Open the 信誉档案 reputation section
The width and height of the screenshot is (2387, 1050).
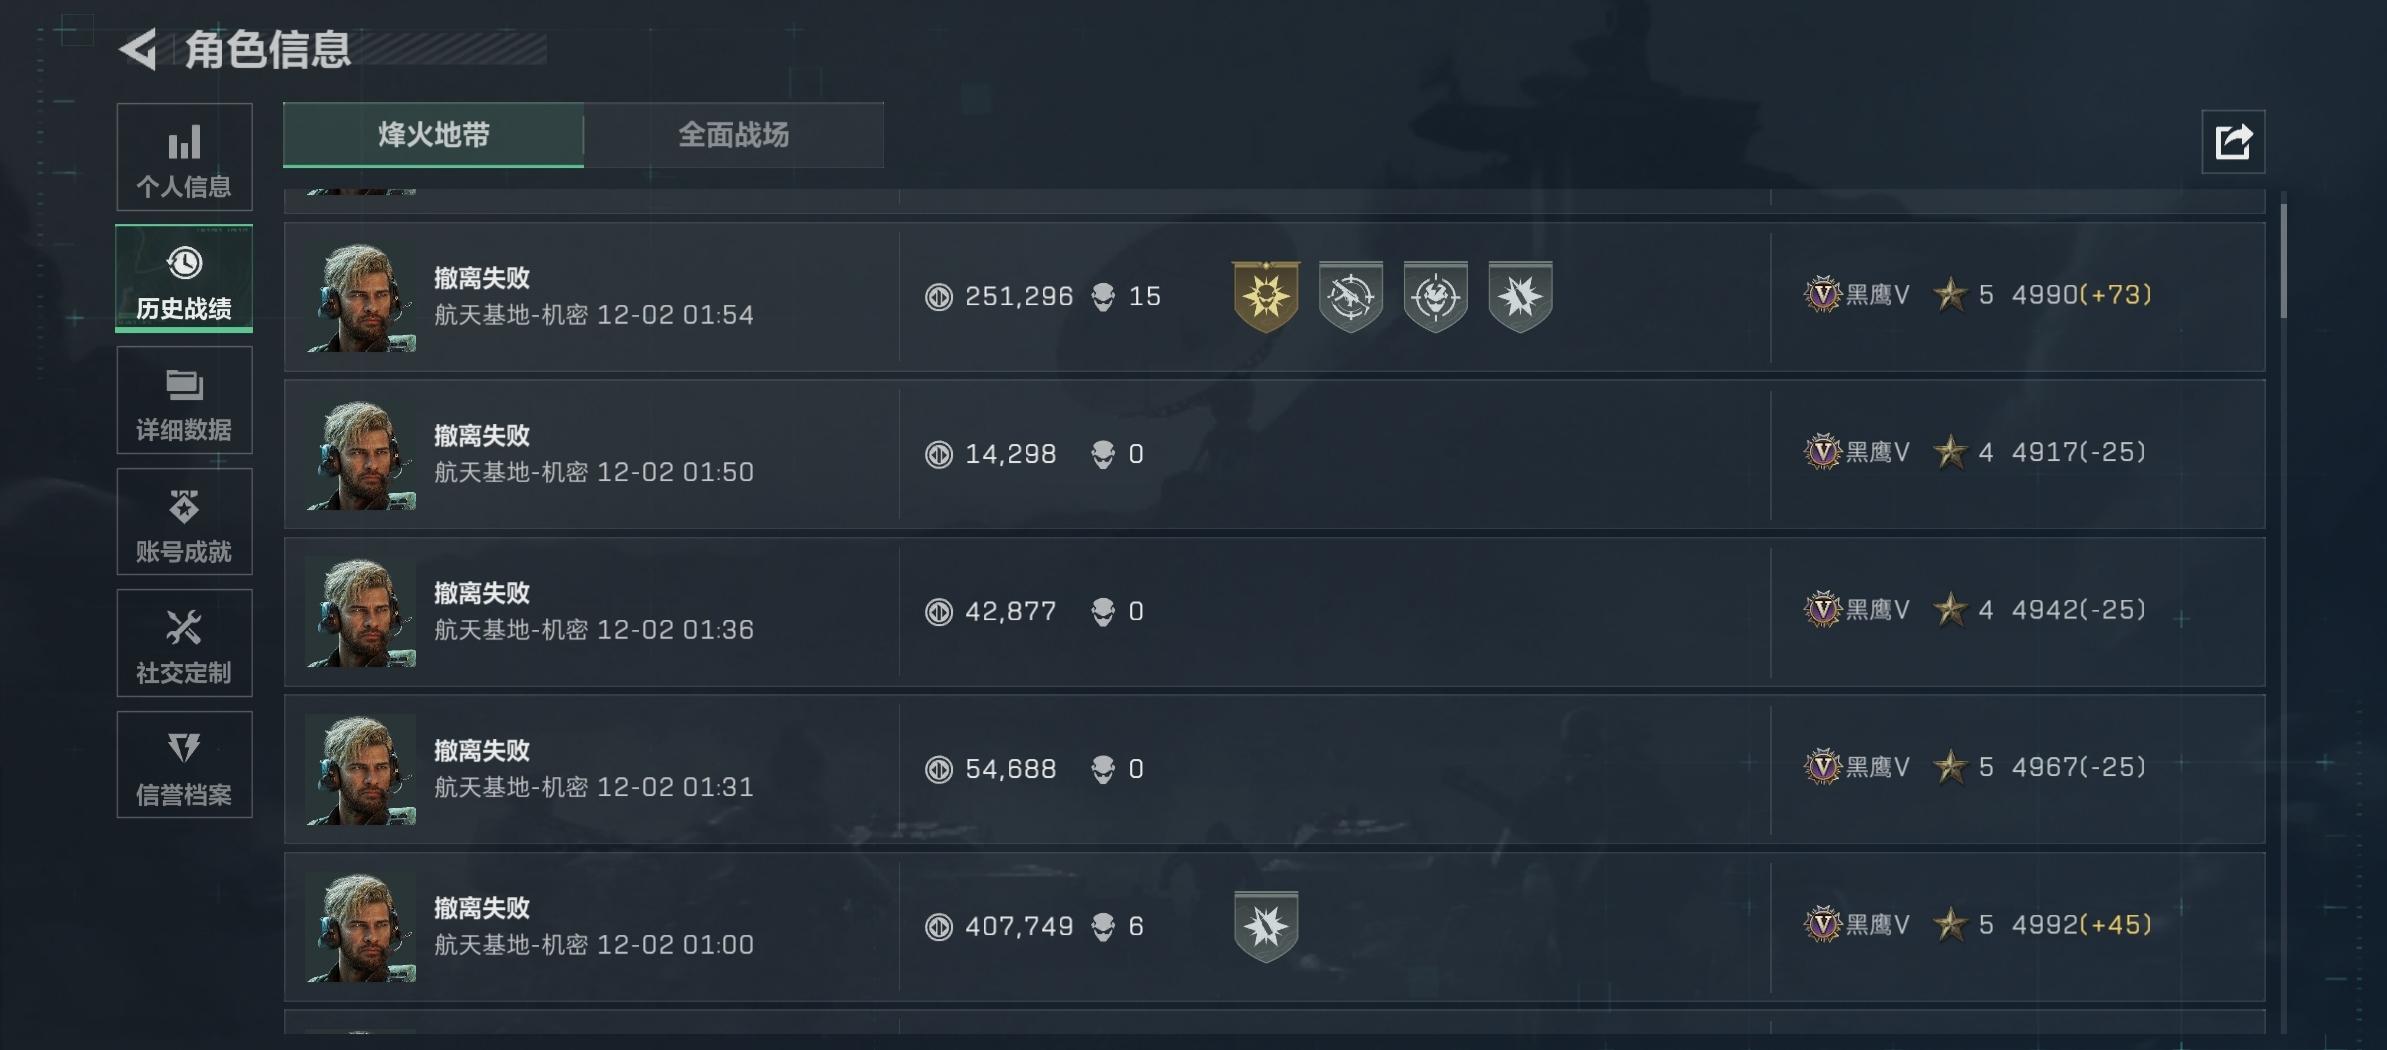coord(184,765)
